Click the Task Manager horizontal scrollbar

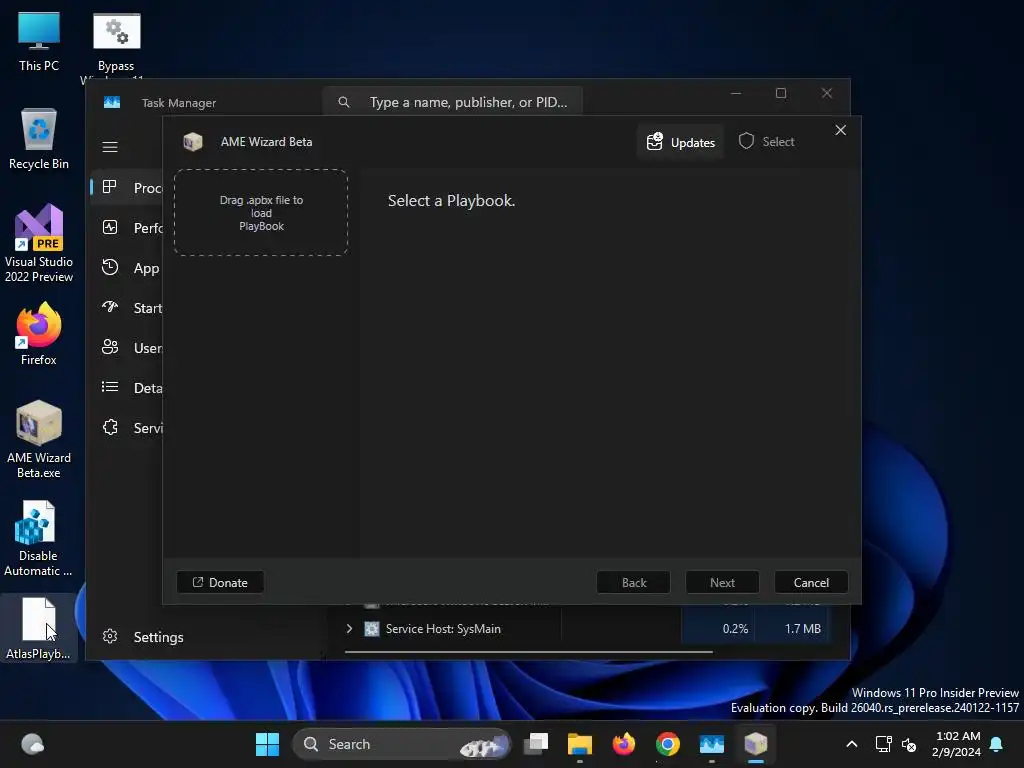[x=528, y=651]
